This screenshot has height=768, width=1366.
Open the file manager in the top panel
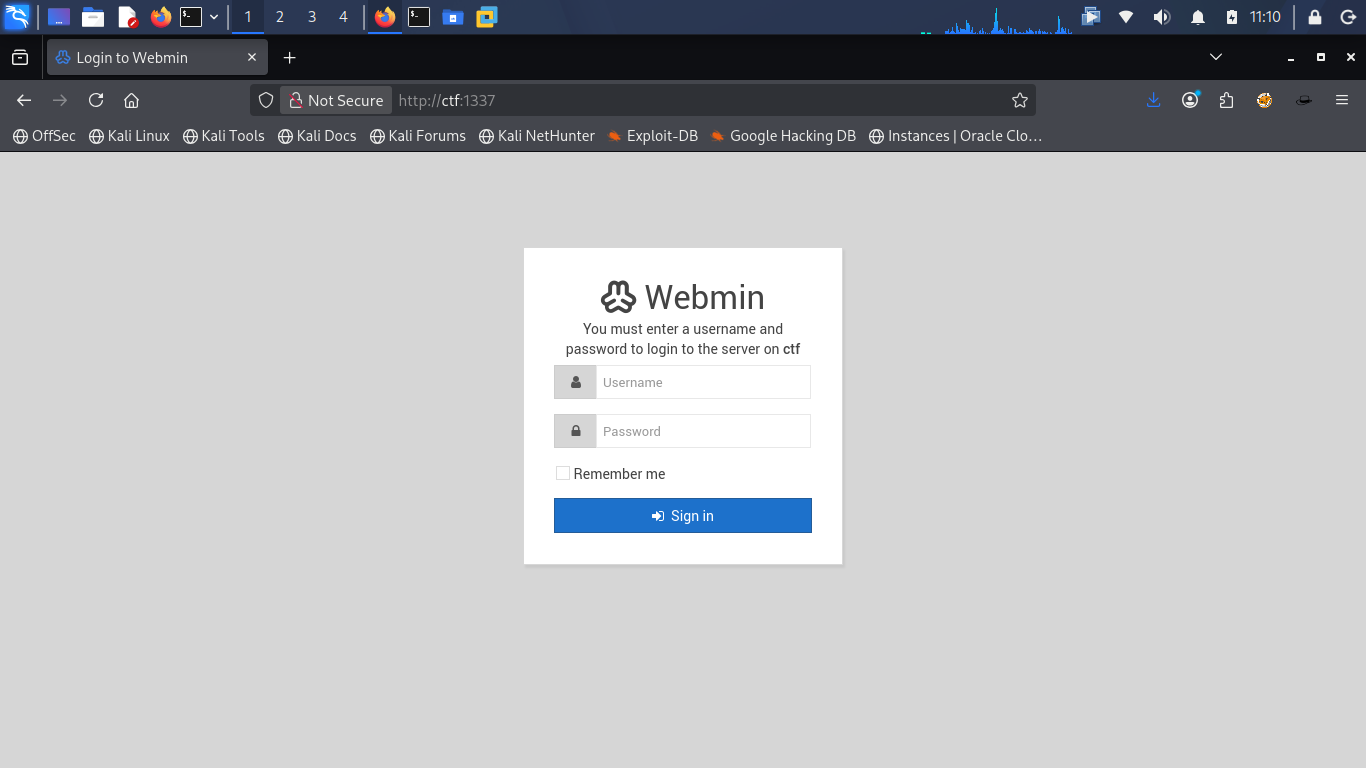(93, 16)
